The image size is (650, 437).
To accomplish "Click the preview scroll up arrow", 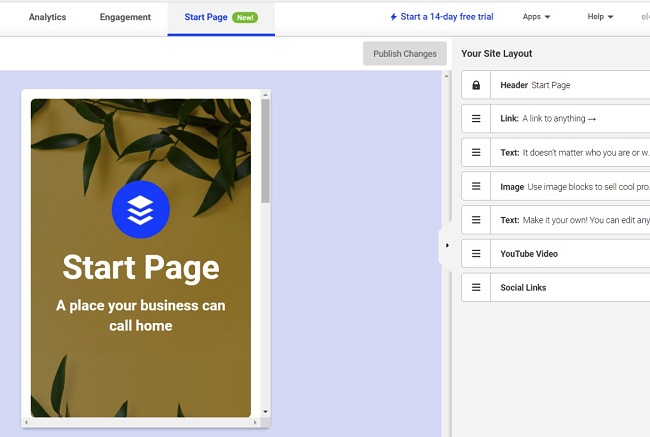I will tap(265, 95).
